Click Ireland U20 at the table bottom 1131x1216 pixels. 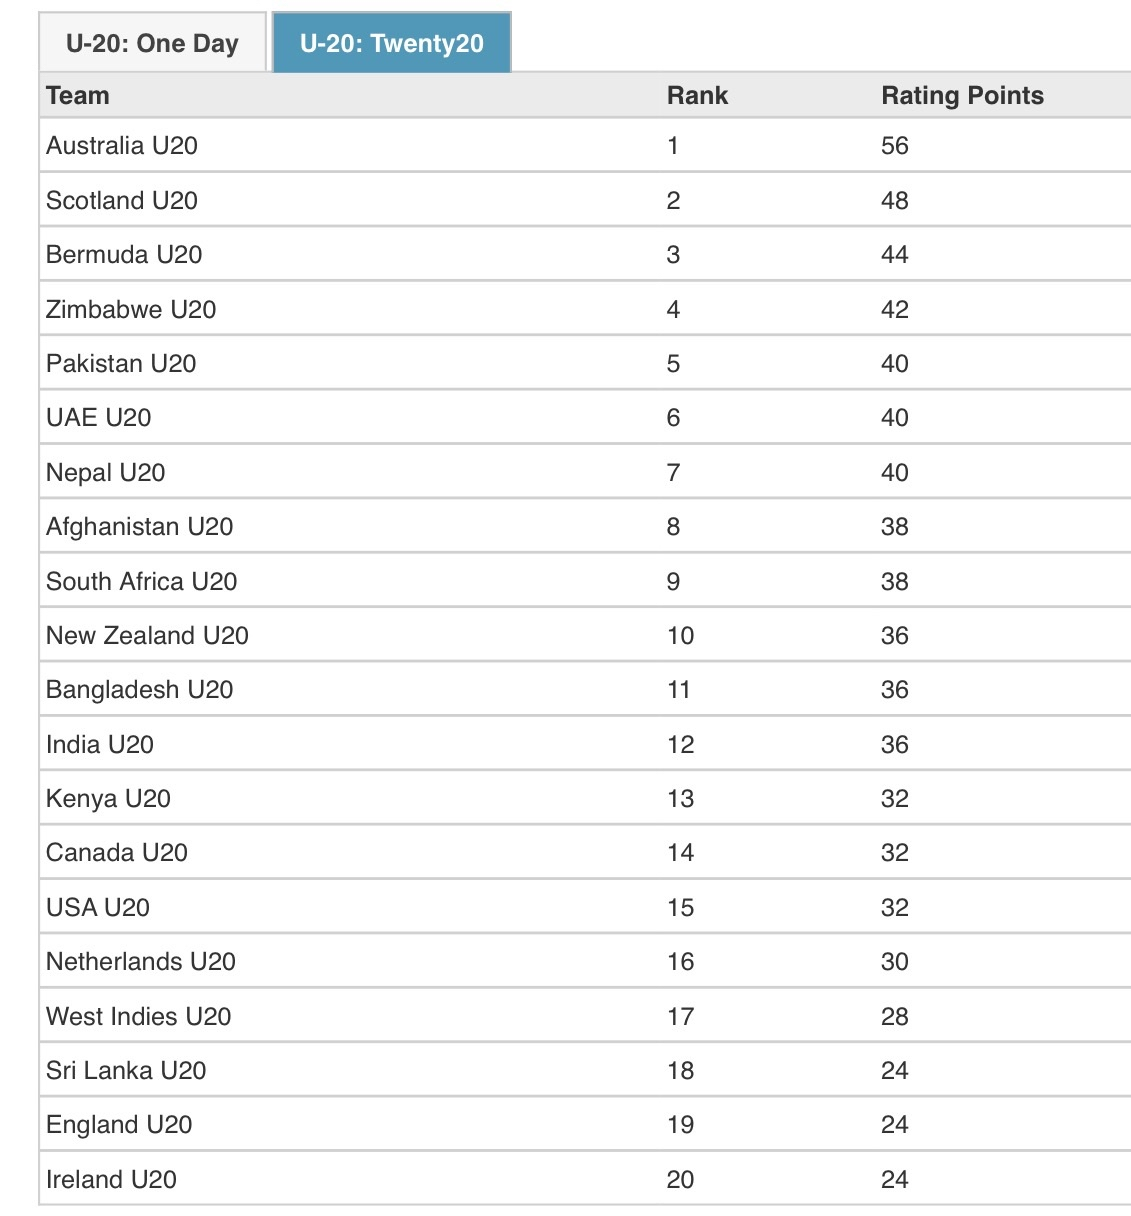111,1180
